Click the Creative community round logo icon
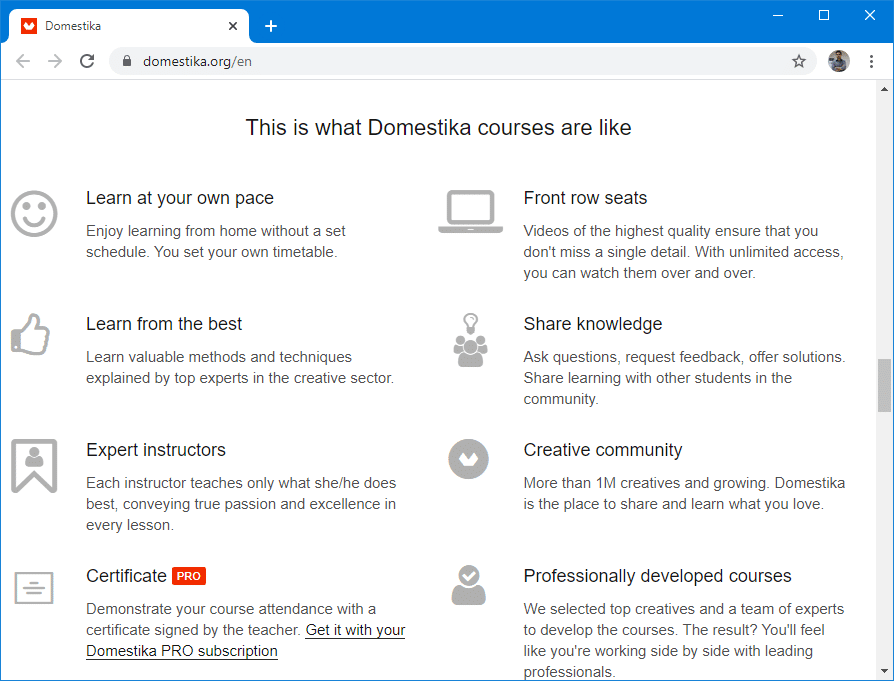Screen dimensions: 894x681 [468, 459]
